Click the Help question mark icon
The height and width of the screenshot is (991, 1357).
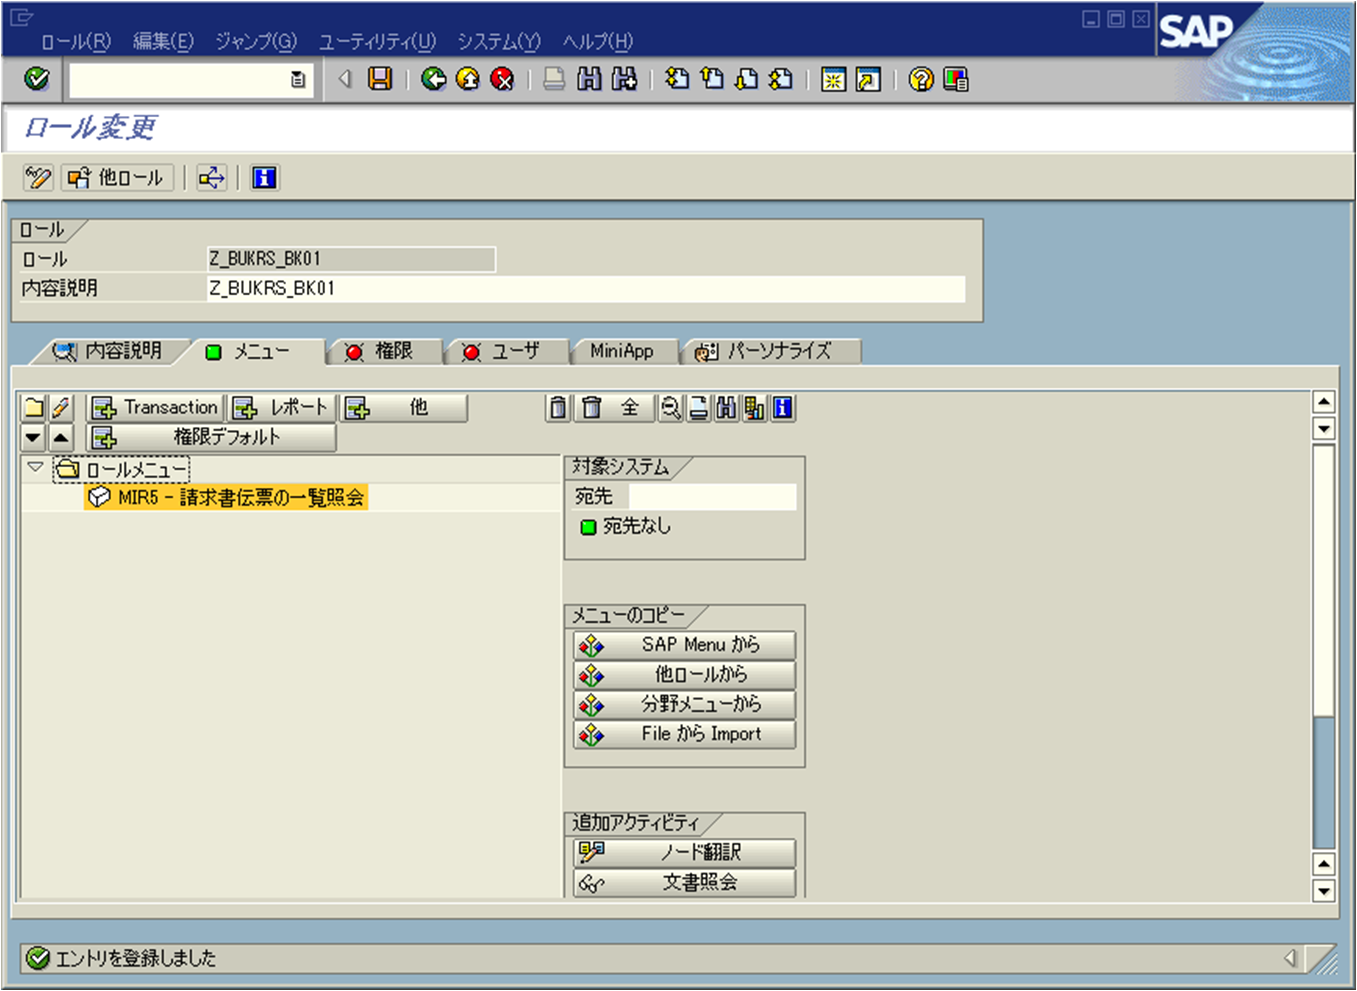pos(919,80)
